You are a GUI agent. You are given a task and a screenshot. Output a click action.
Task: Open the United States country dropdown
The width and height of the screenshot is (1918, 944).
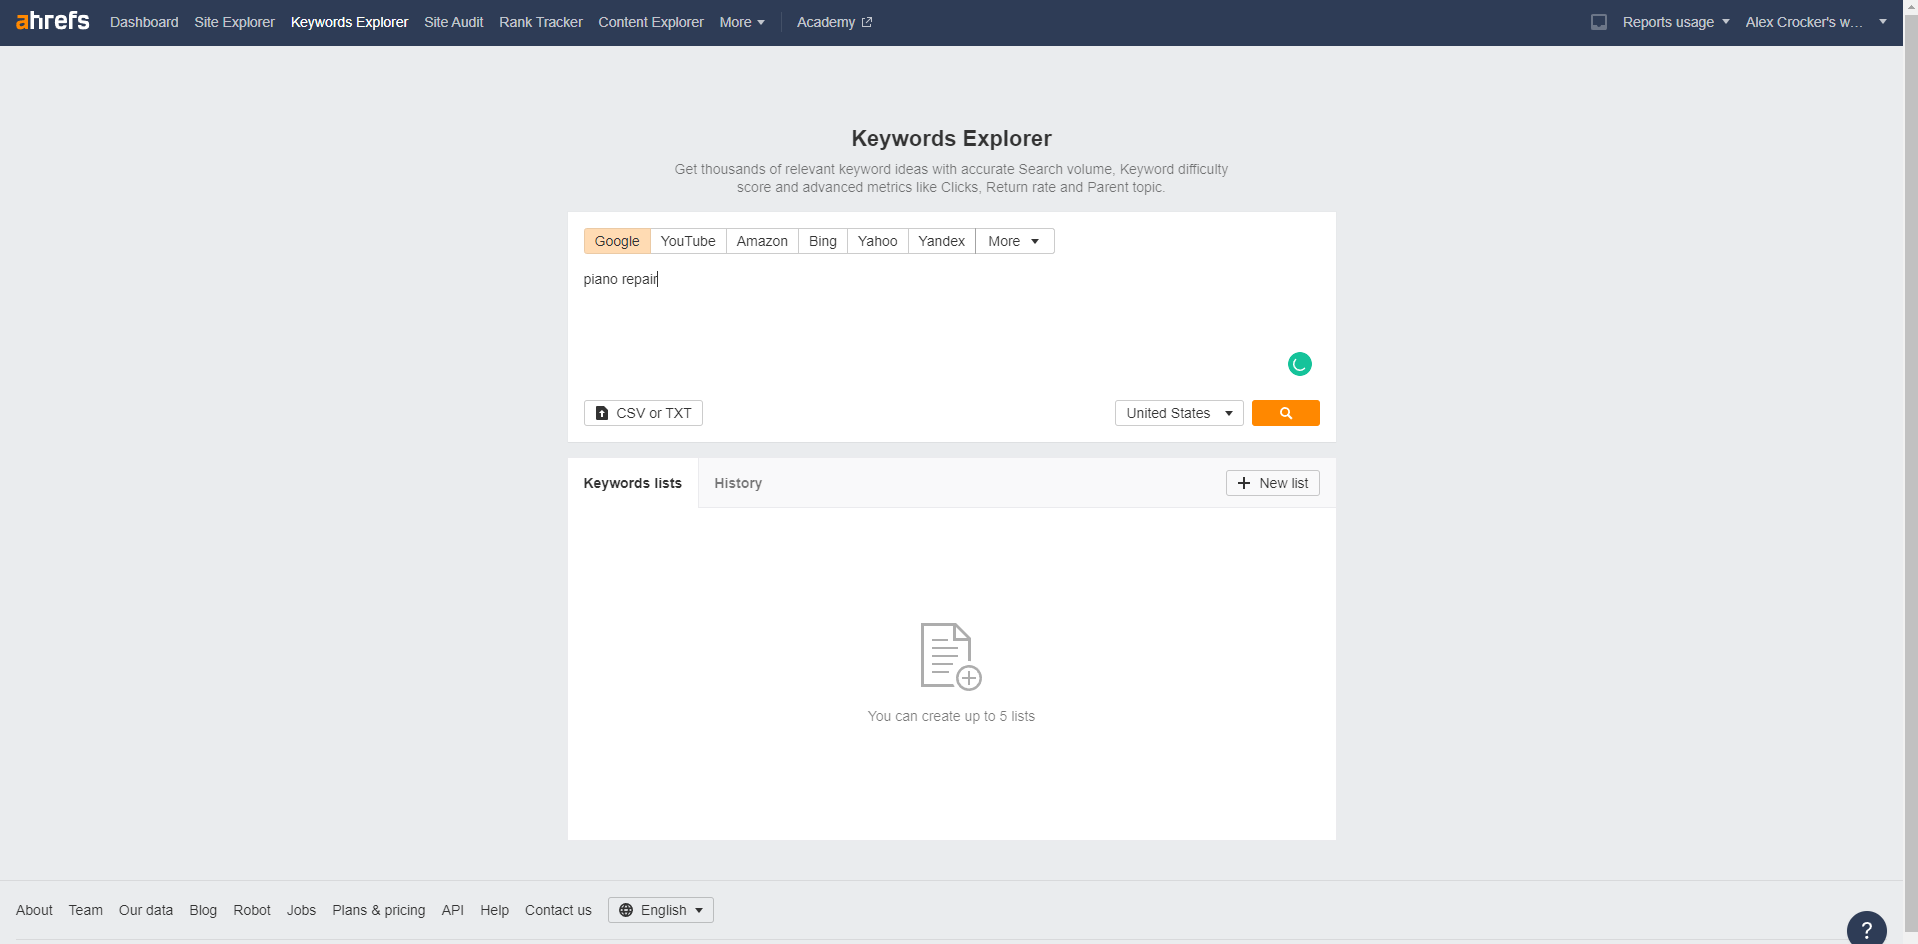tap(1179, 413)
